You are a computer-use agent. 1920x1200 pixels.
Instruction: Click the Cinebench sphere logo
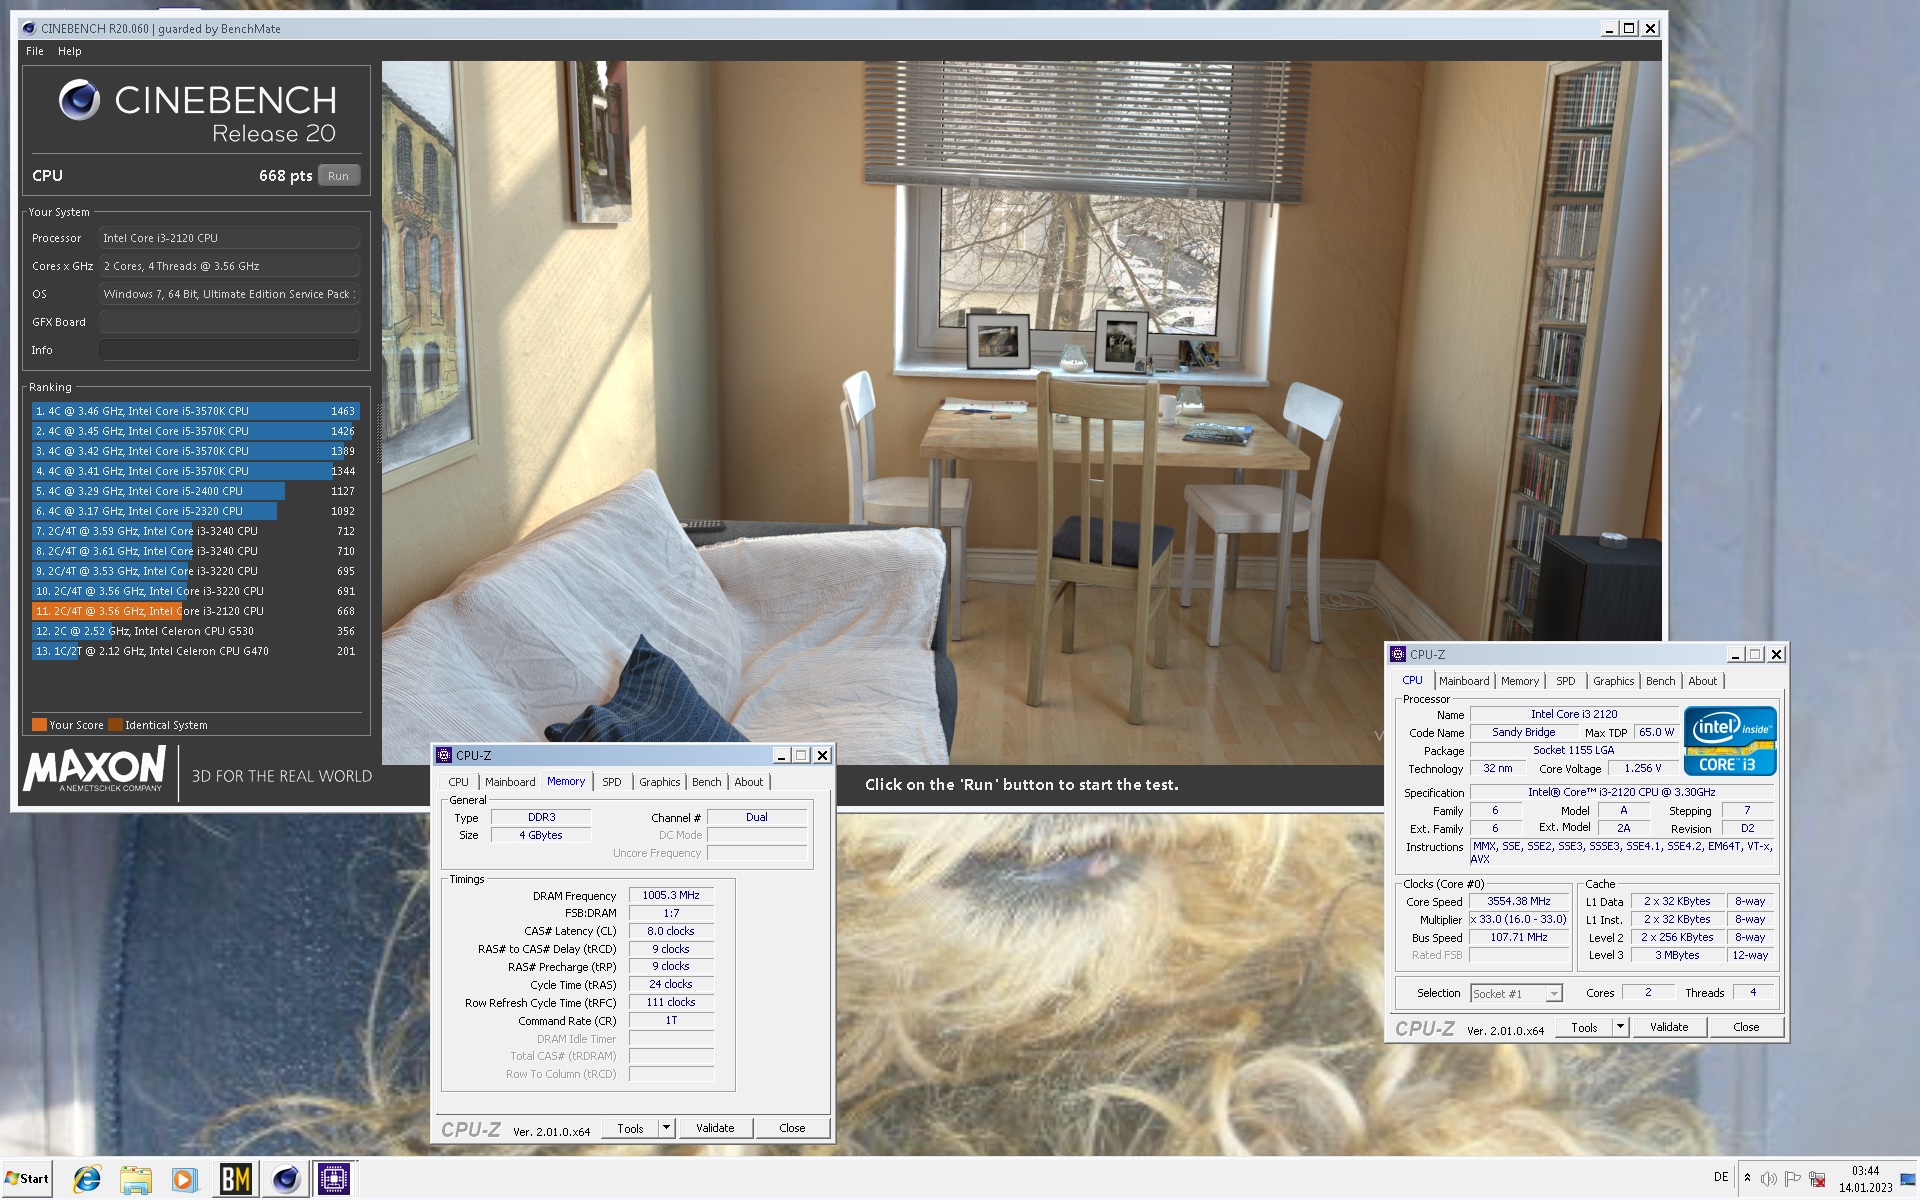tap(79, 100)
